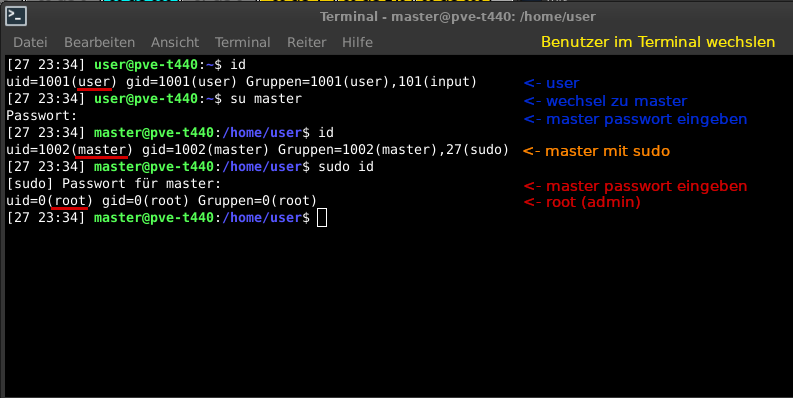Open the Terminal menu
The width and height of the screenshot is (793, 398).
[x=243, y=42]
